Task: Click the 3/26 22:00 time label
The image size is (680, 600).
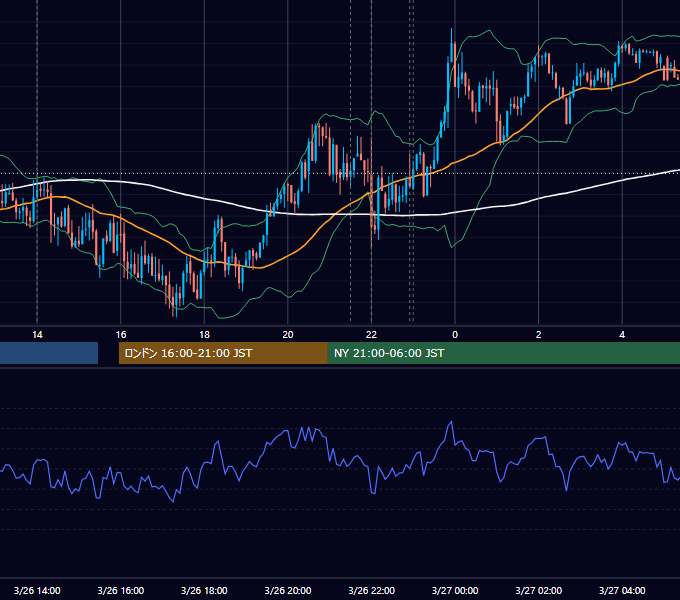Action: click(x=372, y=590)
